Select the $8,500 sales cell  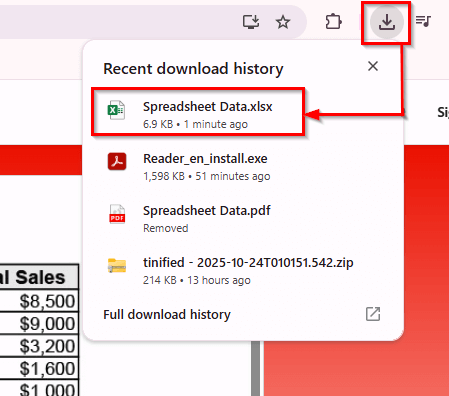[39, 301]
